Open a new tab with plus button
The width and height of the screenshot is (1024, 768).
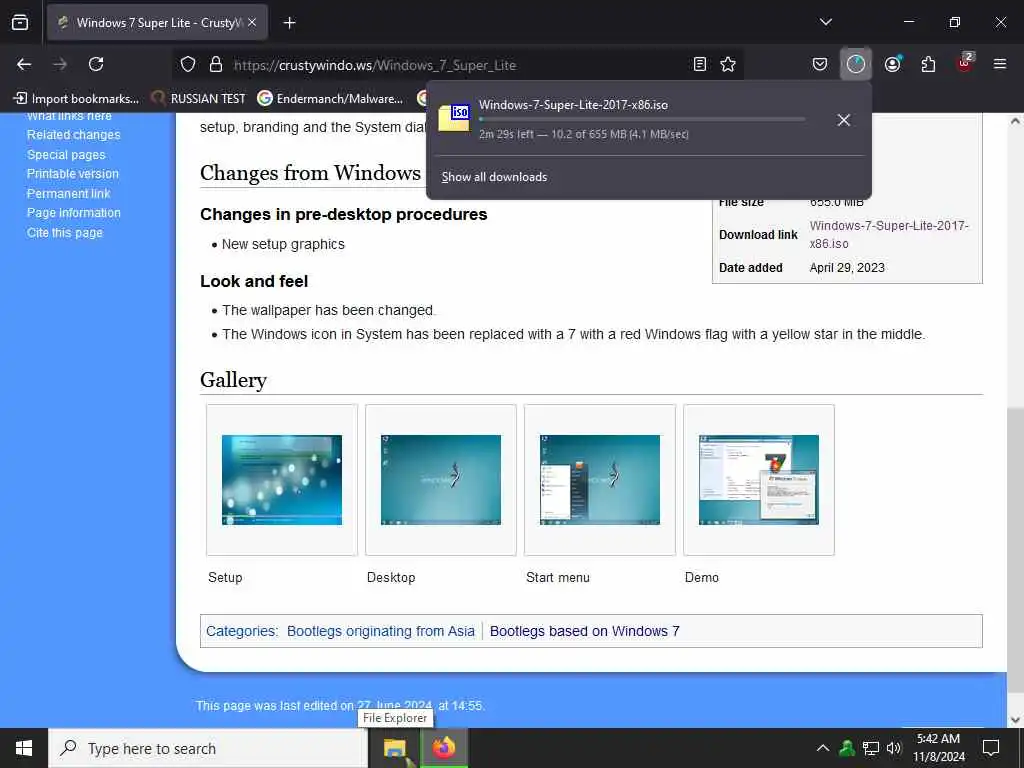289,23
